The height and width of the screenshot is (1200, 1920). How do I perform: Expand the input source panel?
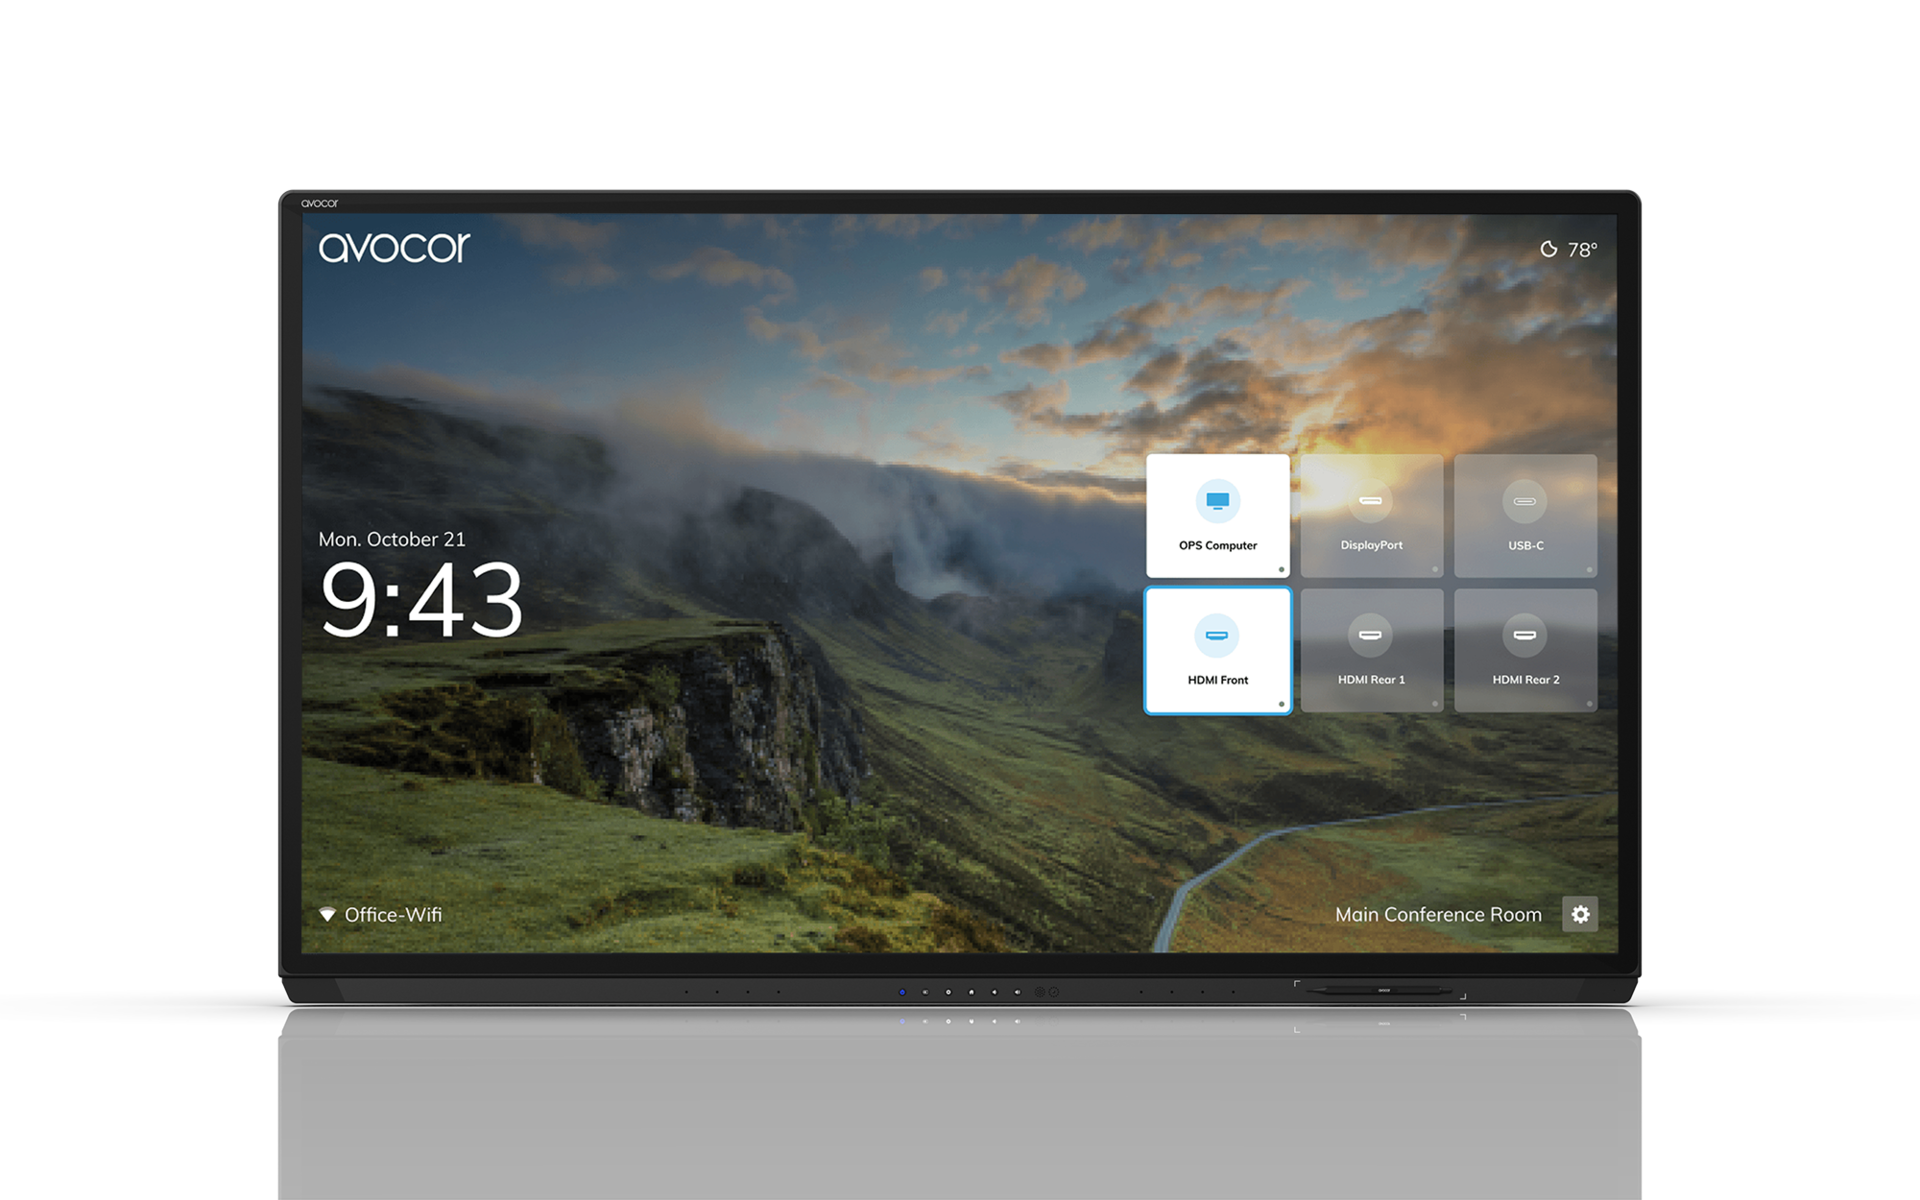click(x=1372, y=583)
